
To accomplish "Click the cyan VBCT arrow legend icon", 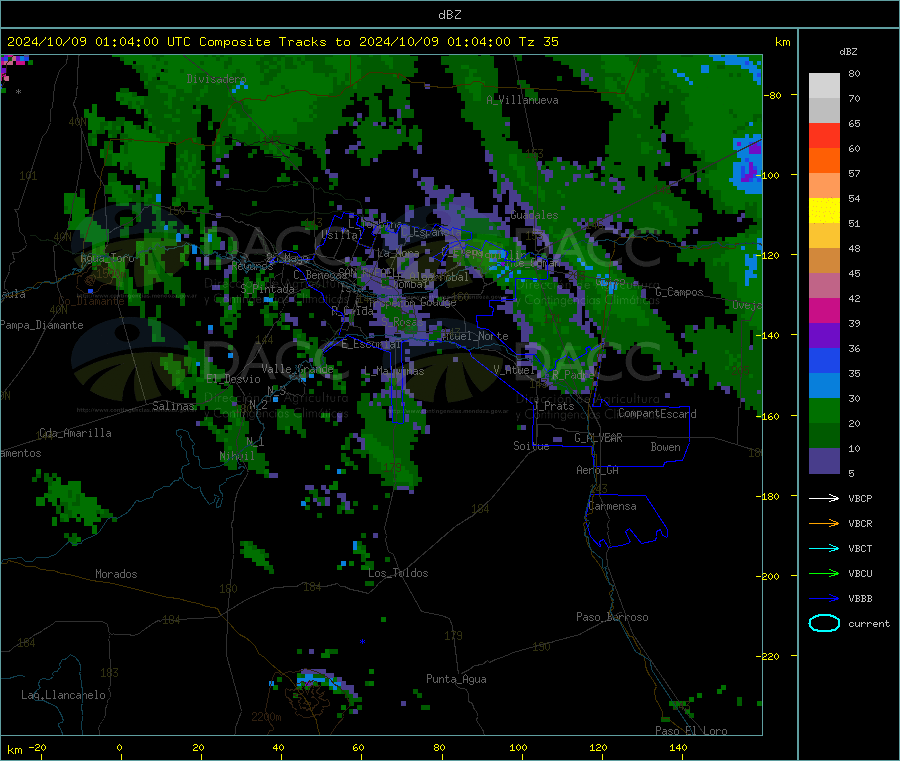I will [824, 549].
